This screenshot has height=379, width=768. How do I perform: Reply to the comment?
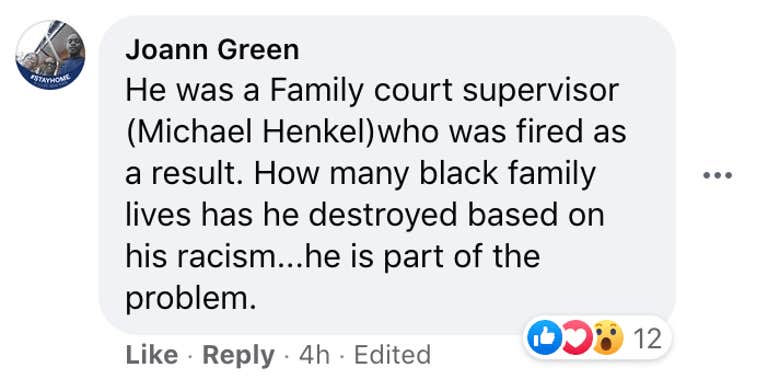pyautogui.click(x=239, y=355)
